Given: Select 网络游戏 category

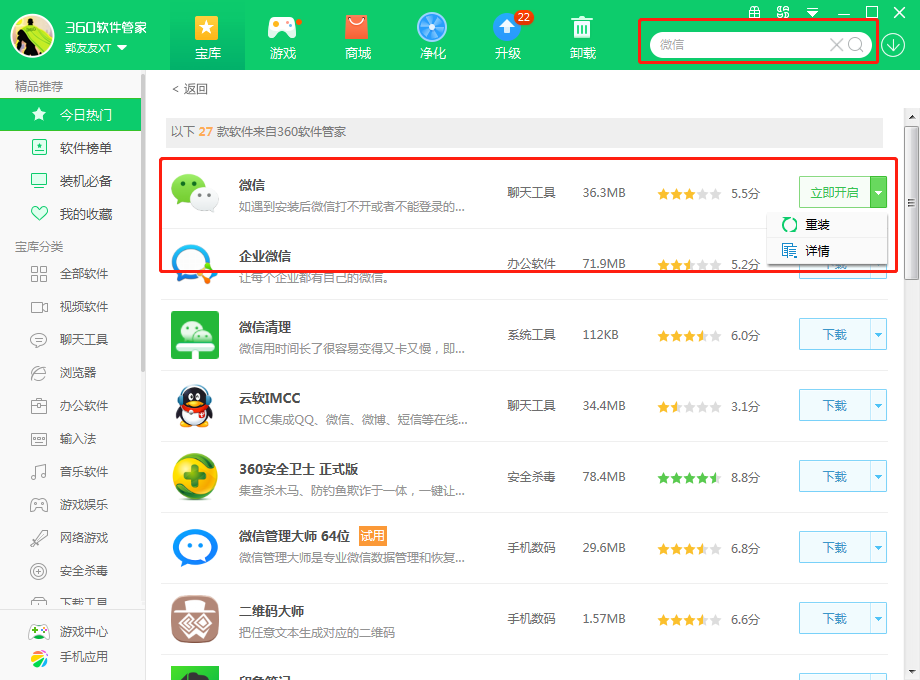Looking at the screenshot, I should tap(70, 537).
